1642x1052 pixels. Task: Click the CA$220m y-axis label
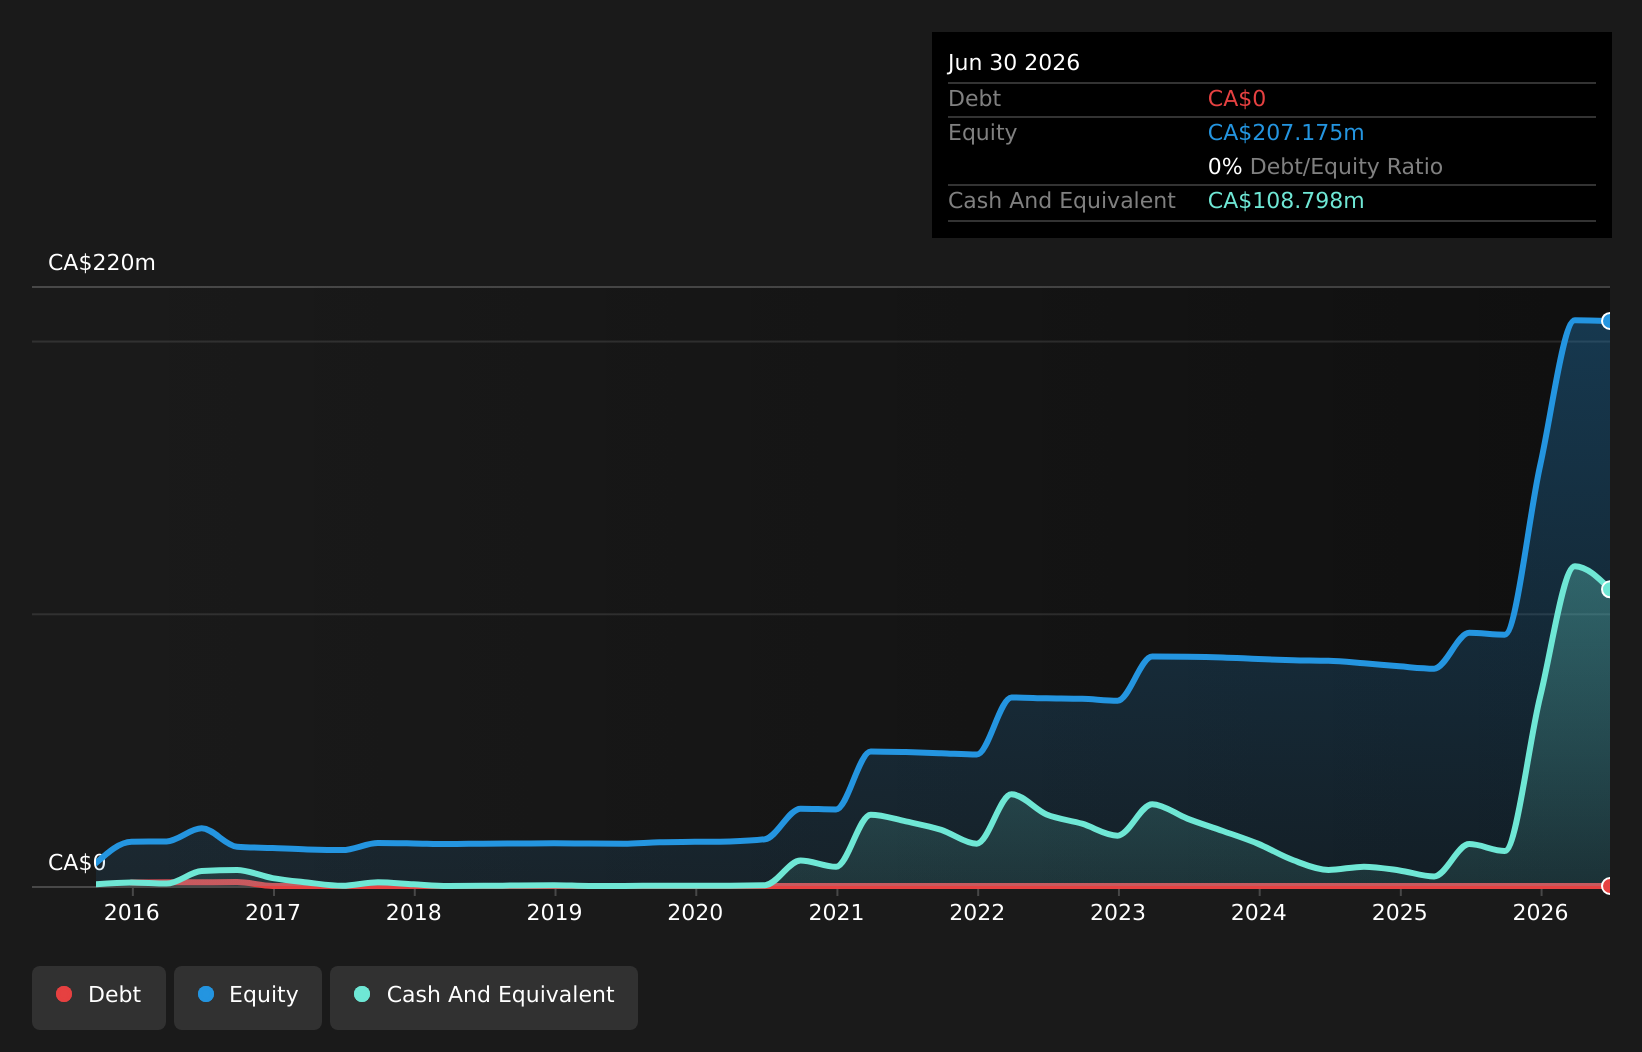pyautogui.click(x=102, y=263)
